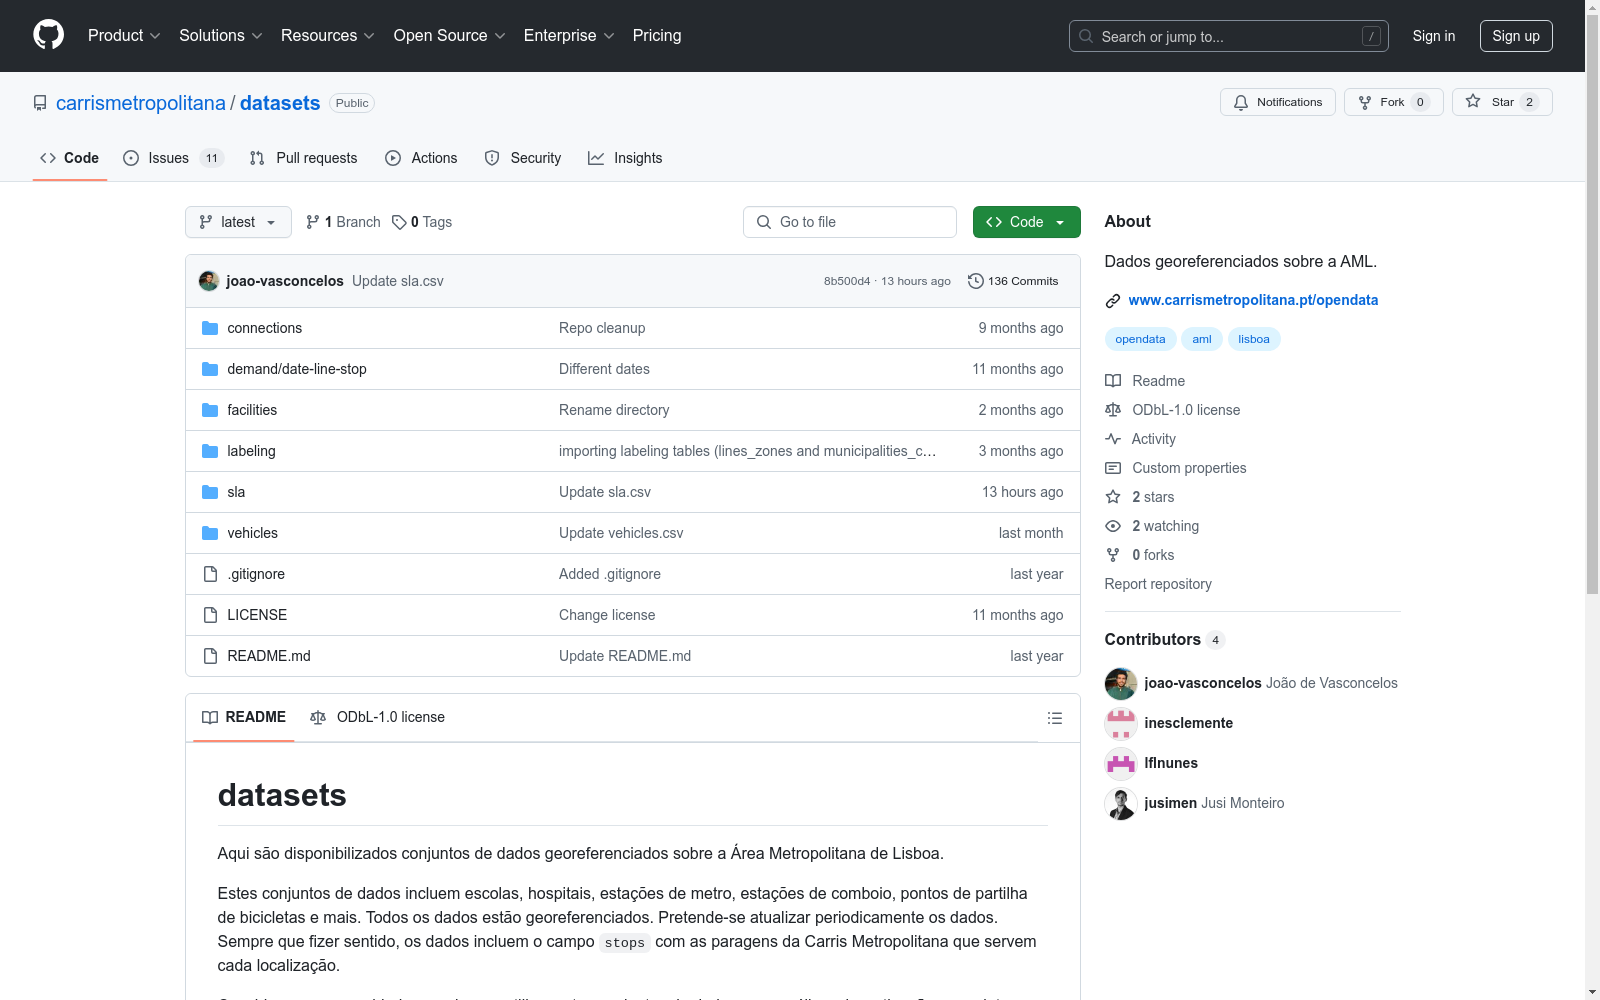Open the Issues tab
This screenshot has height=1000, width=1600.
(x=173, y=158)
